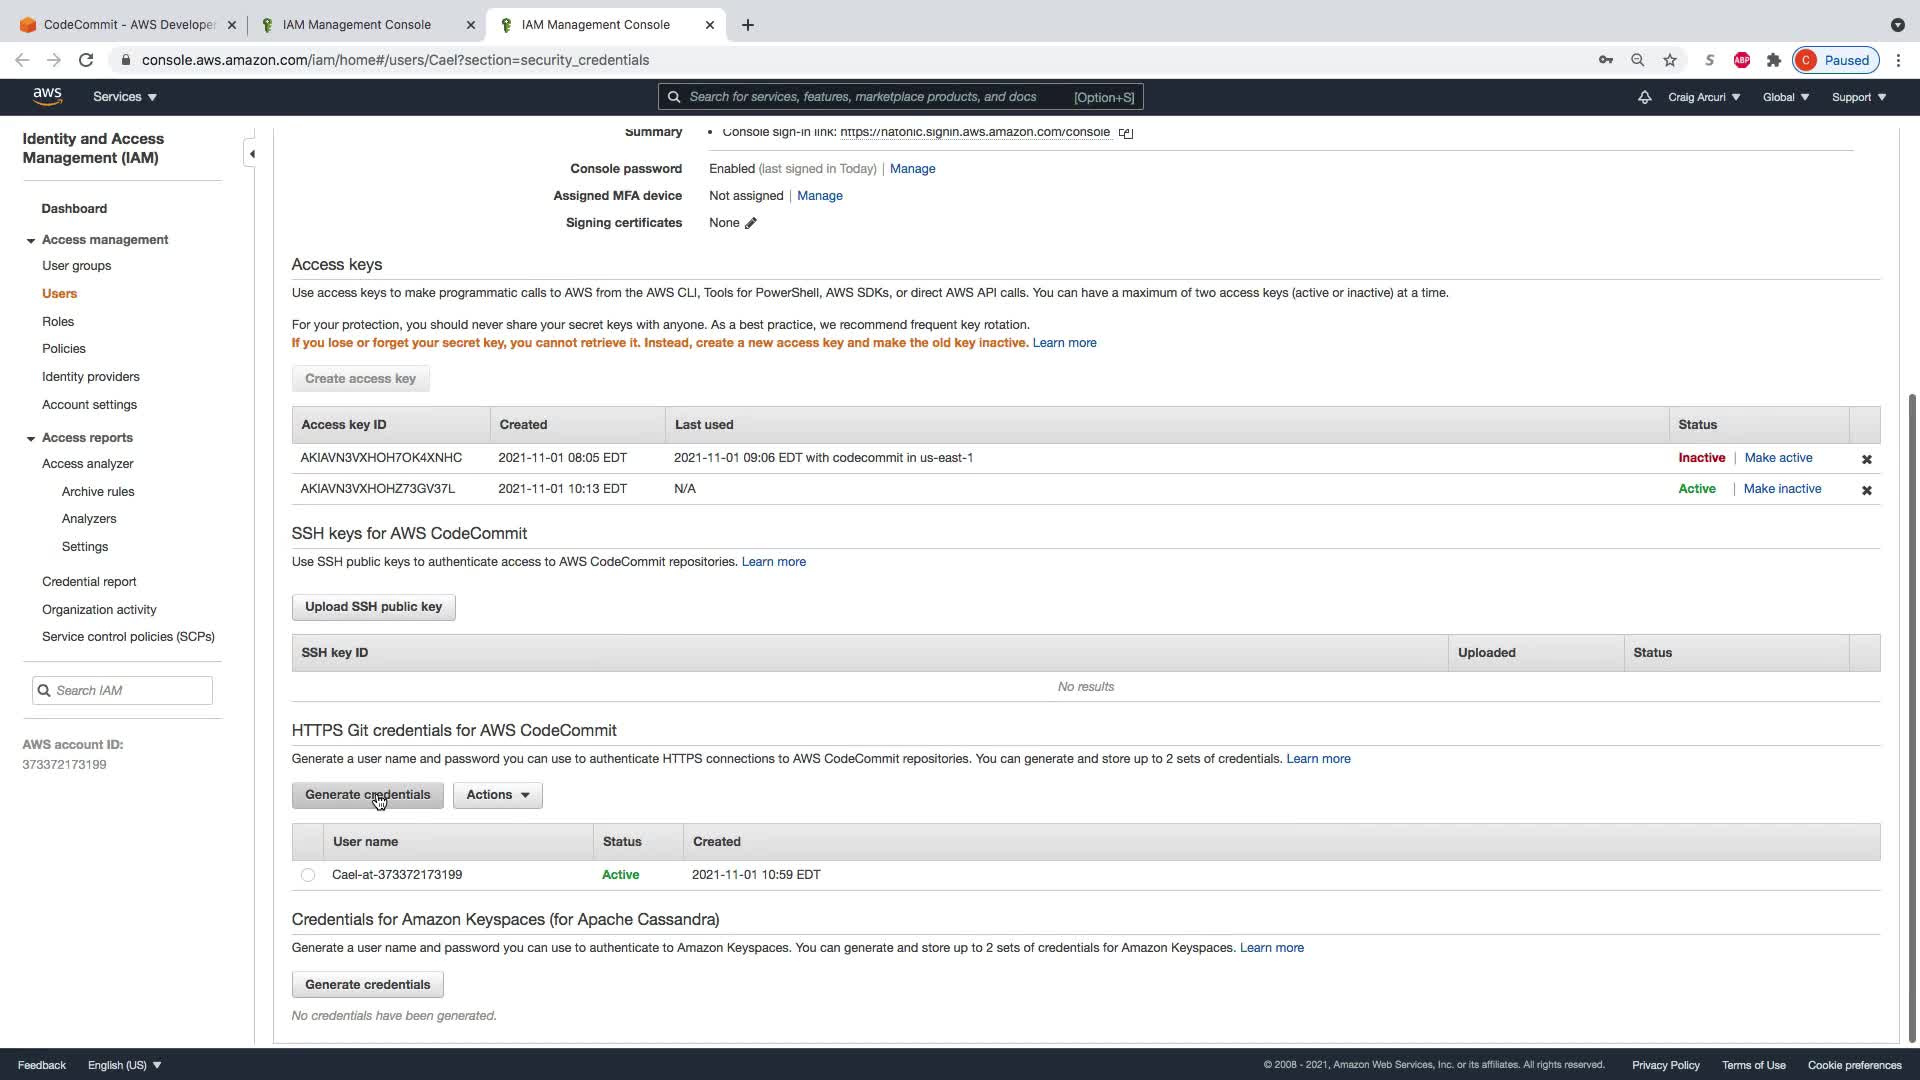This screenshot has height=1080, width=1920.
Task: Make the active access key inactive
Action: pos(1782,489)
